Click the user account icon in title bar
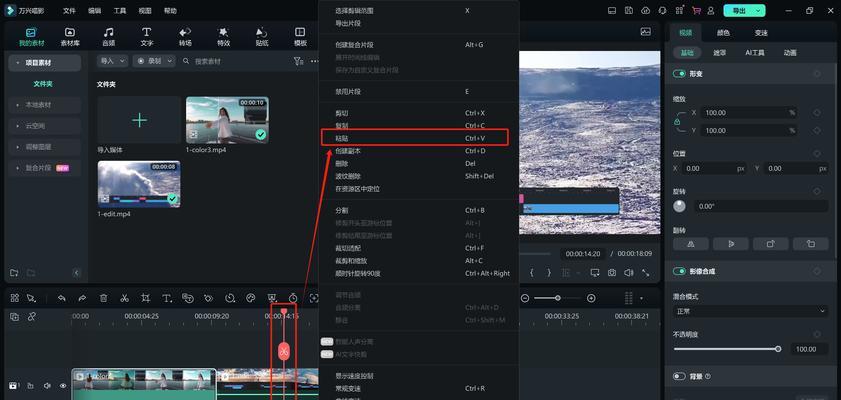Viewport: 841px width, 400px height. [x=711, y=11]
